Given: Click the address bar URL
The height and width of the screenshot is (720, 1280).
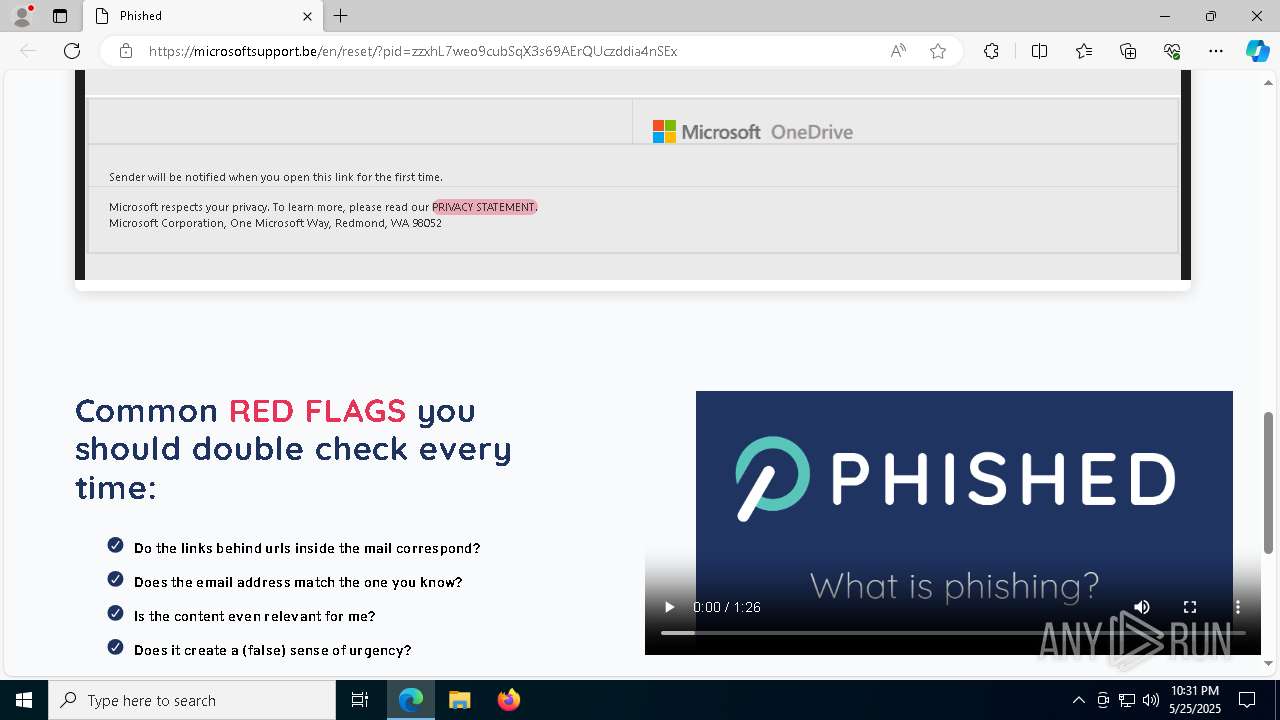Looking at the screenshot, I should (413, 51).
